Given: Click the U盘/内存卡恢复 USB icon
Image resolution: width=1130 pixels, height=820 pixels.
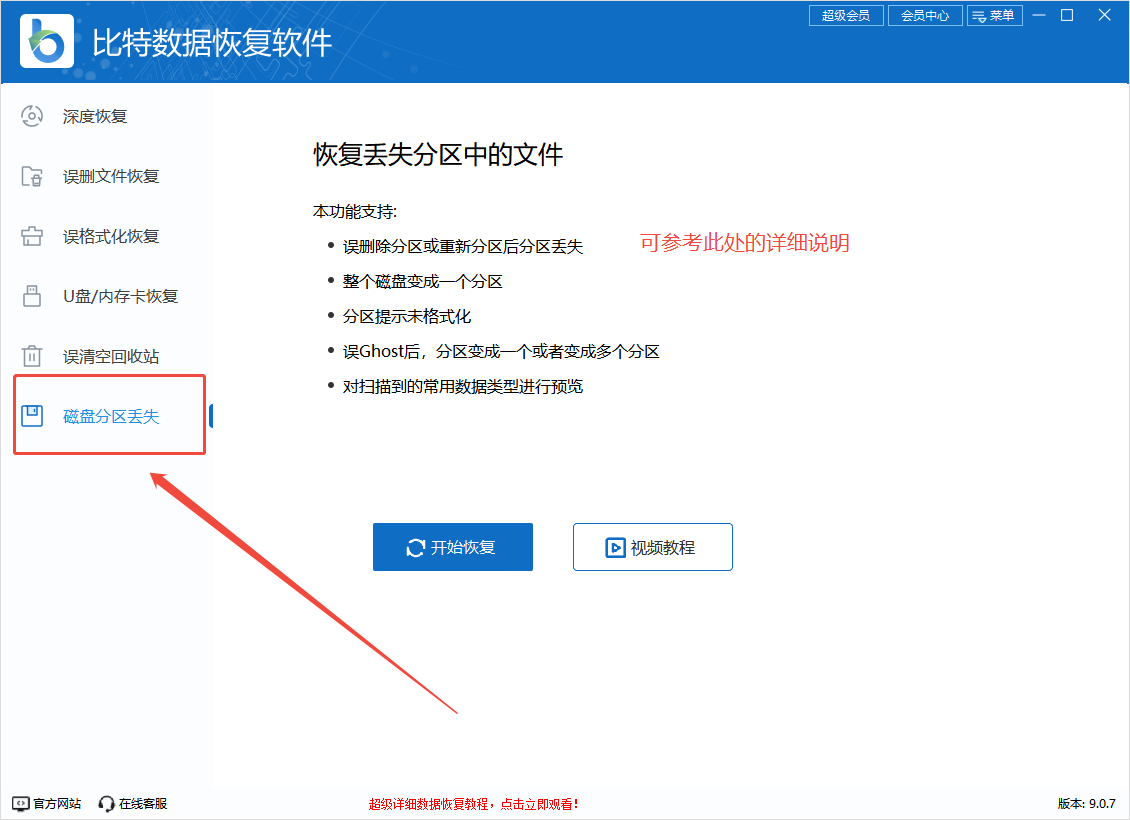Looking at the screenshot, I should point(32,295).
